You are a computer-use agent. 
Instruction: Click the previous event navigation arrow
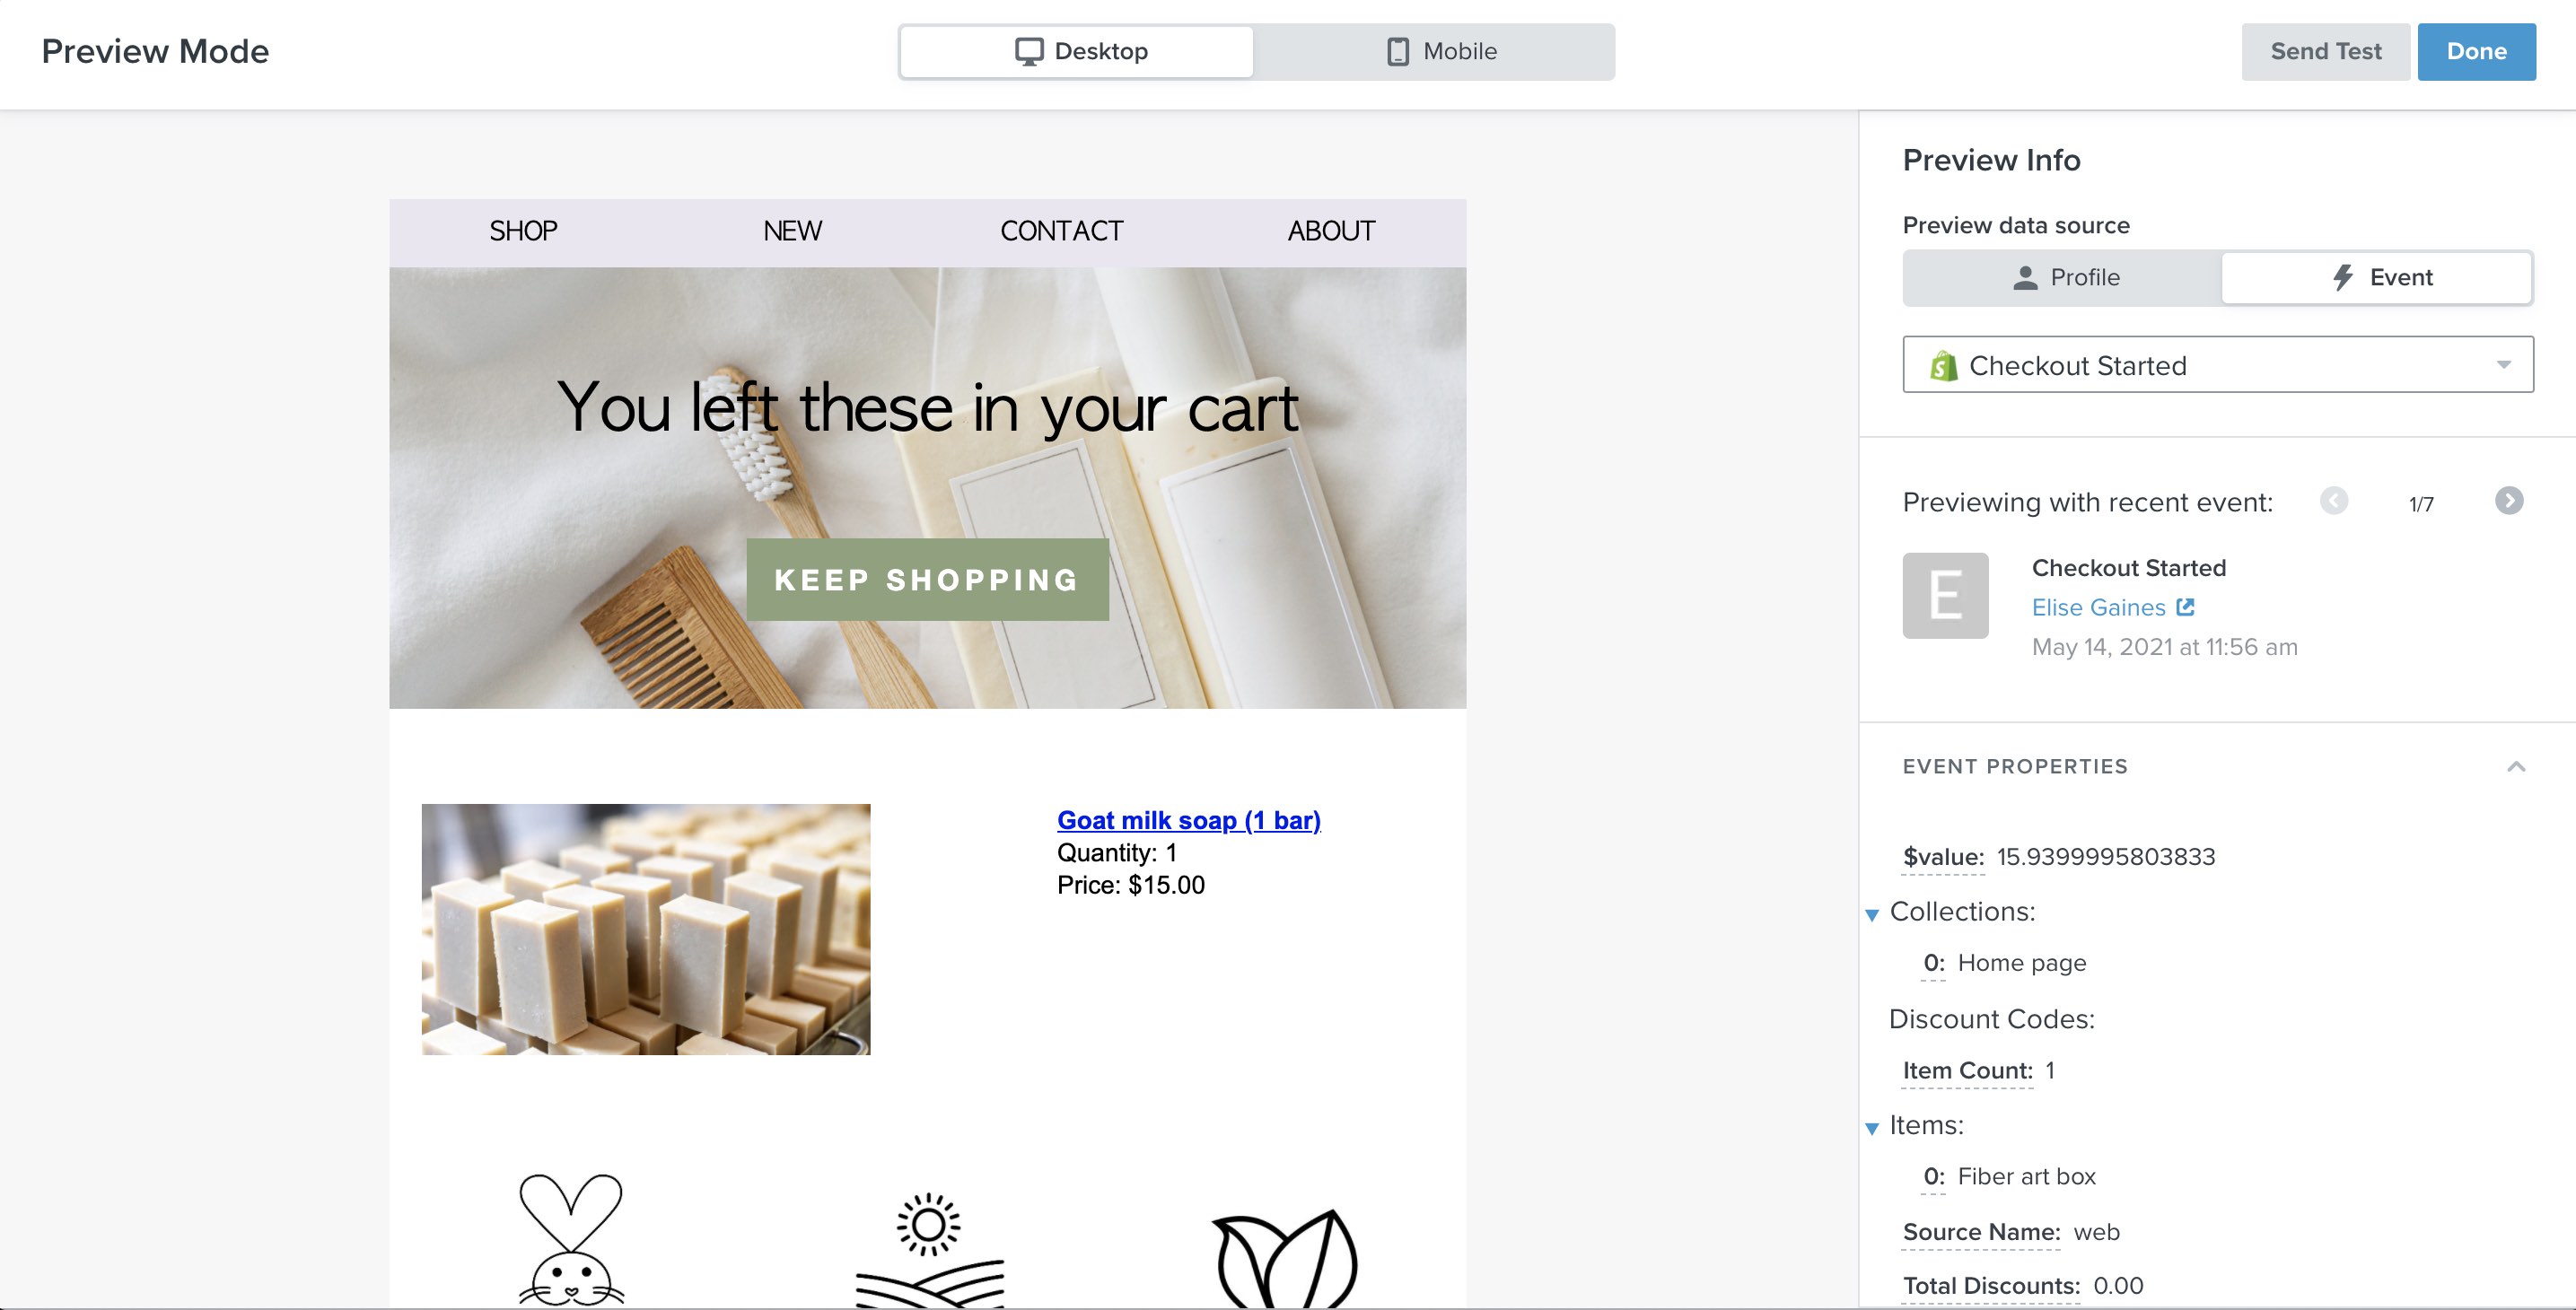2335,500
